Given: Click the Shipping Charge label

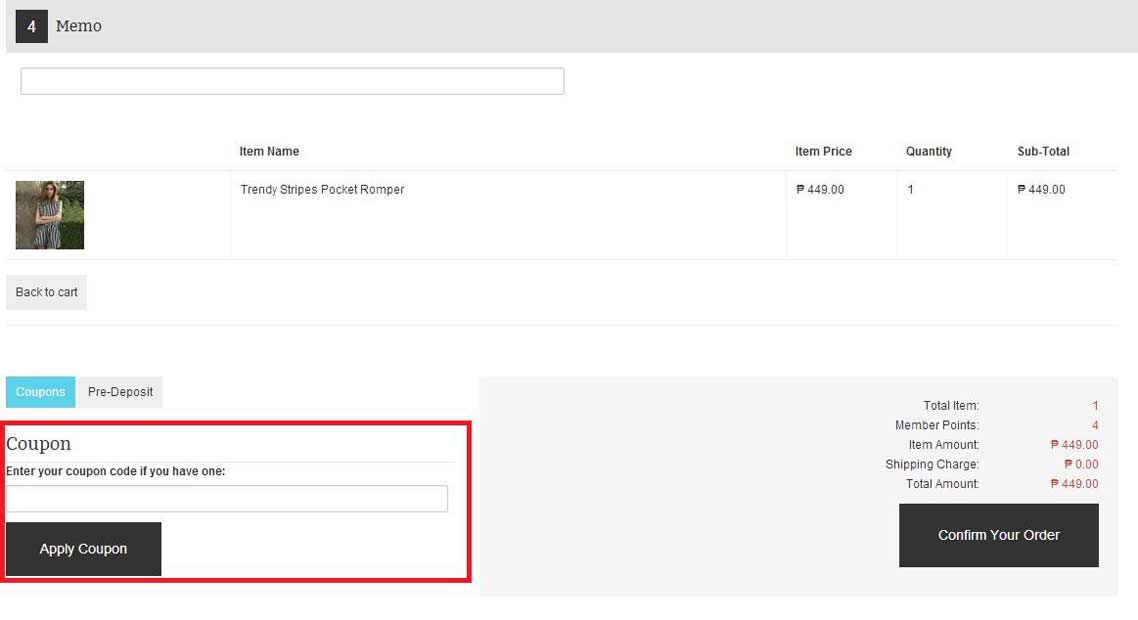Looking at the screenshot, I should [x=932, y=465].
